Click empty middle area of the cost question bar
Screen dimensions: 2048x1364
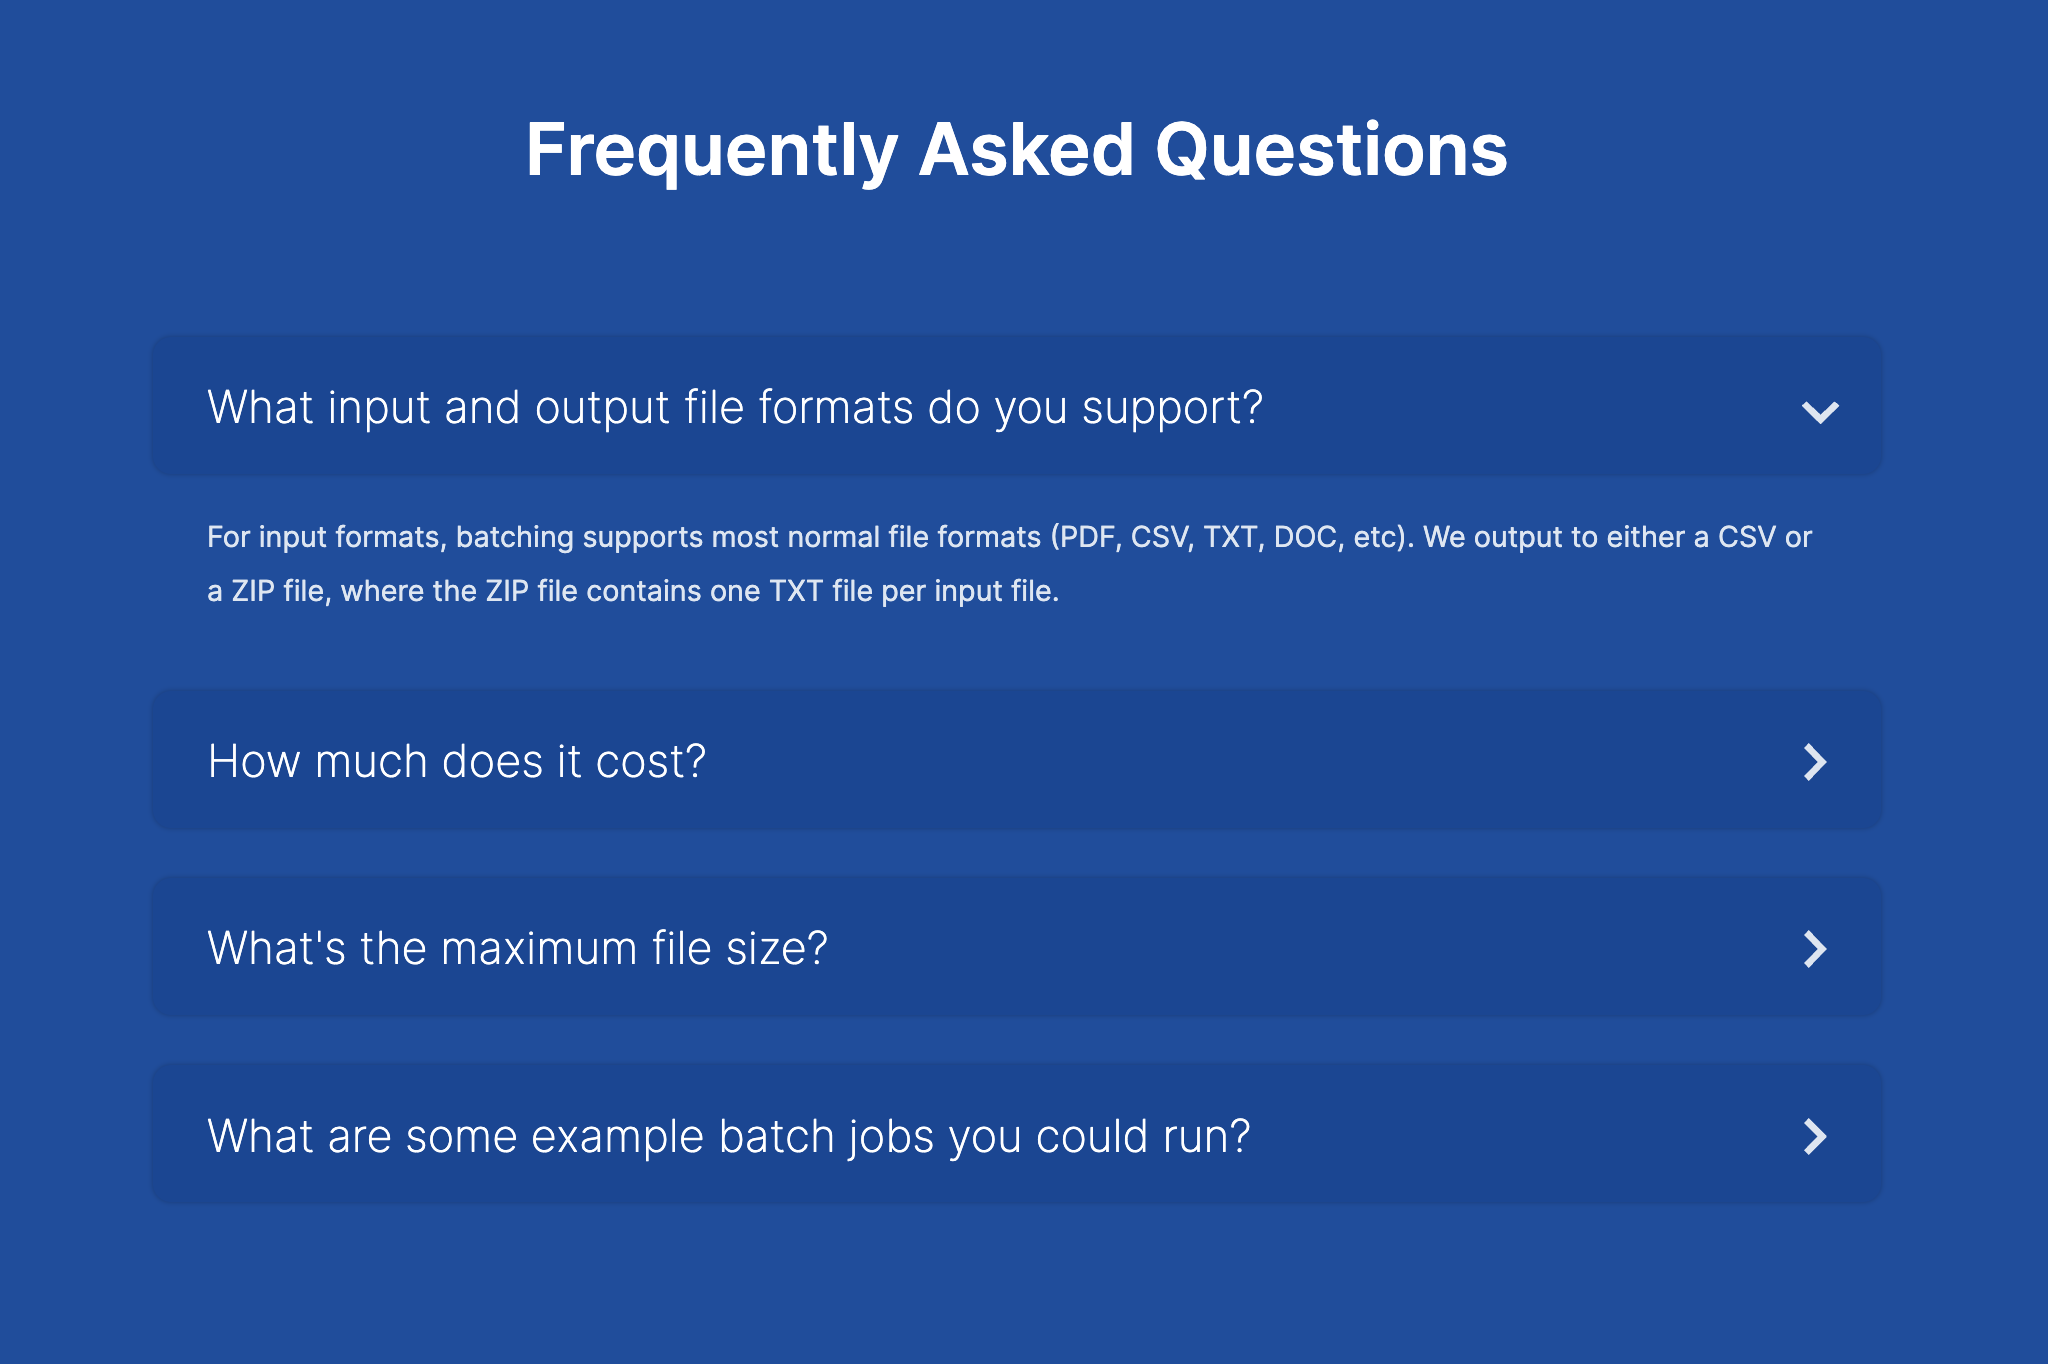[1250, 760]
